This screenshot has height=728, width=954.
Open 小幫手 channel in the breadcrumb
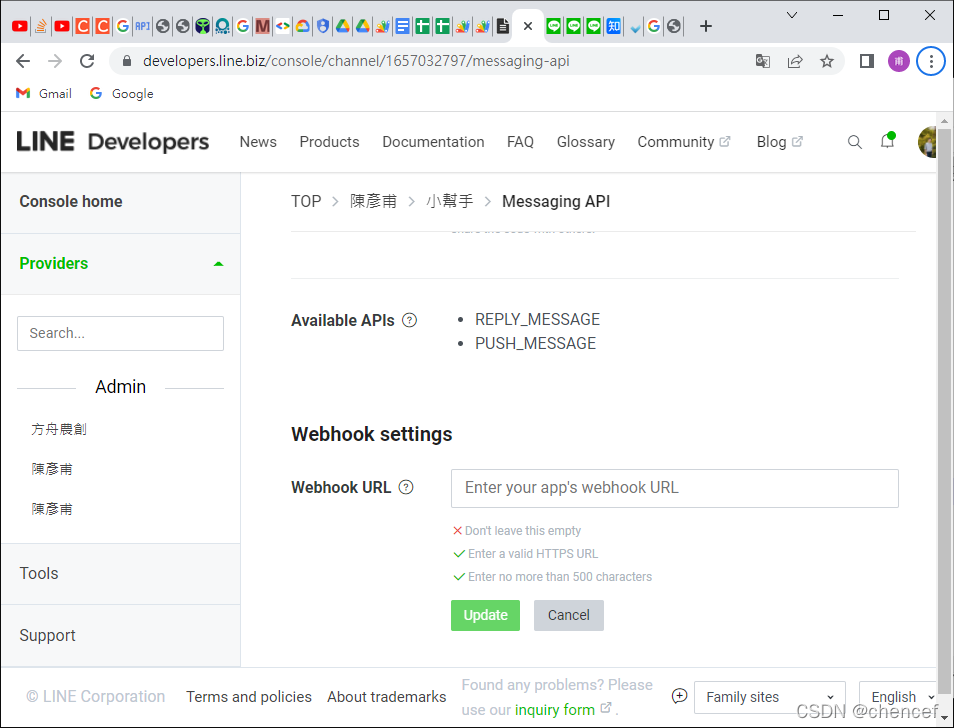point(449,201)
